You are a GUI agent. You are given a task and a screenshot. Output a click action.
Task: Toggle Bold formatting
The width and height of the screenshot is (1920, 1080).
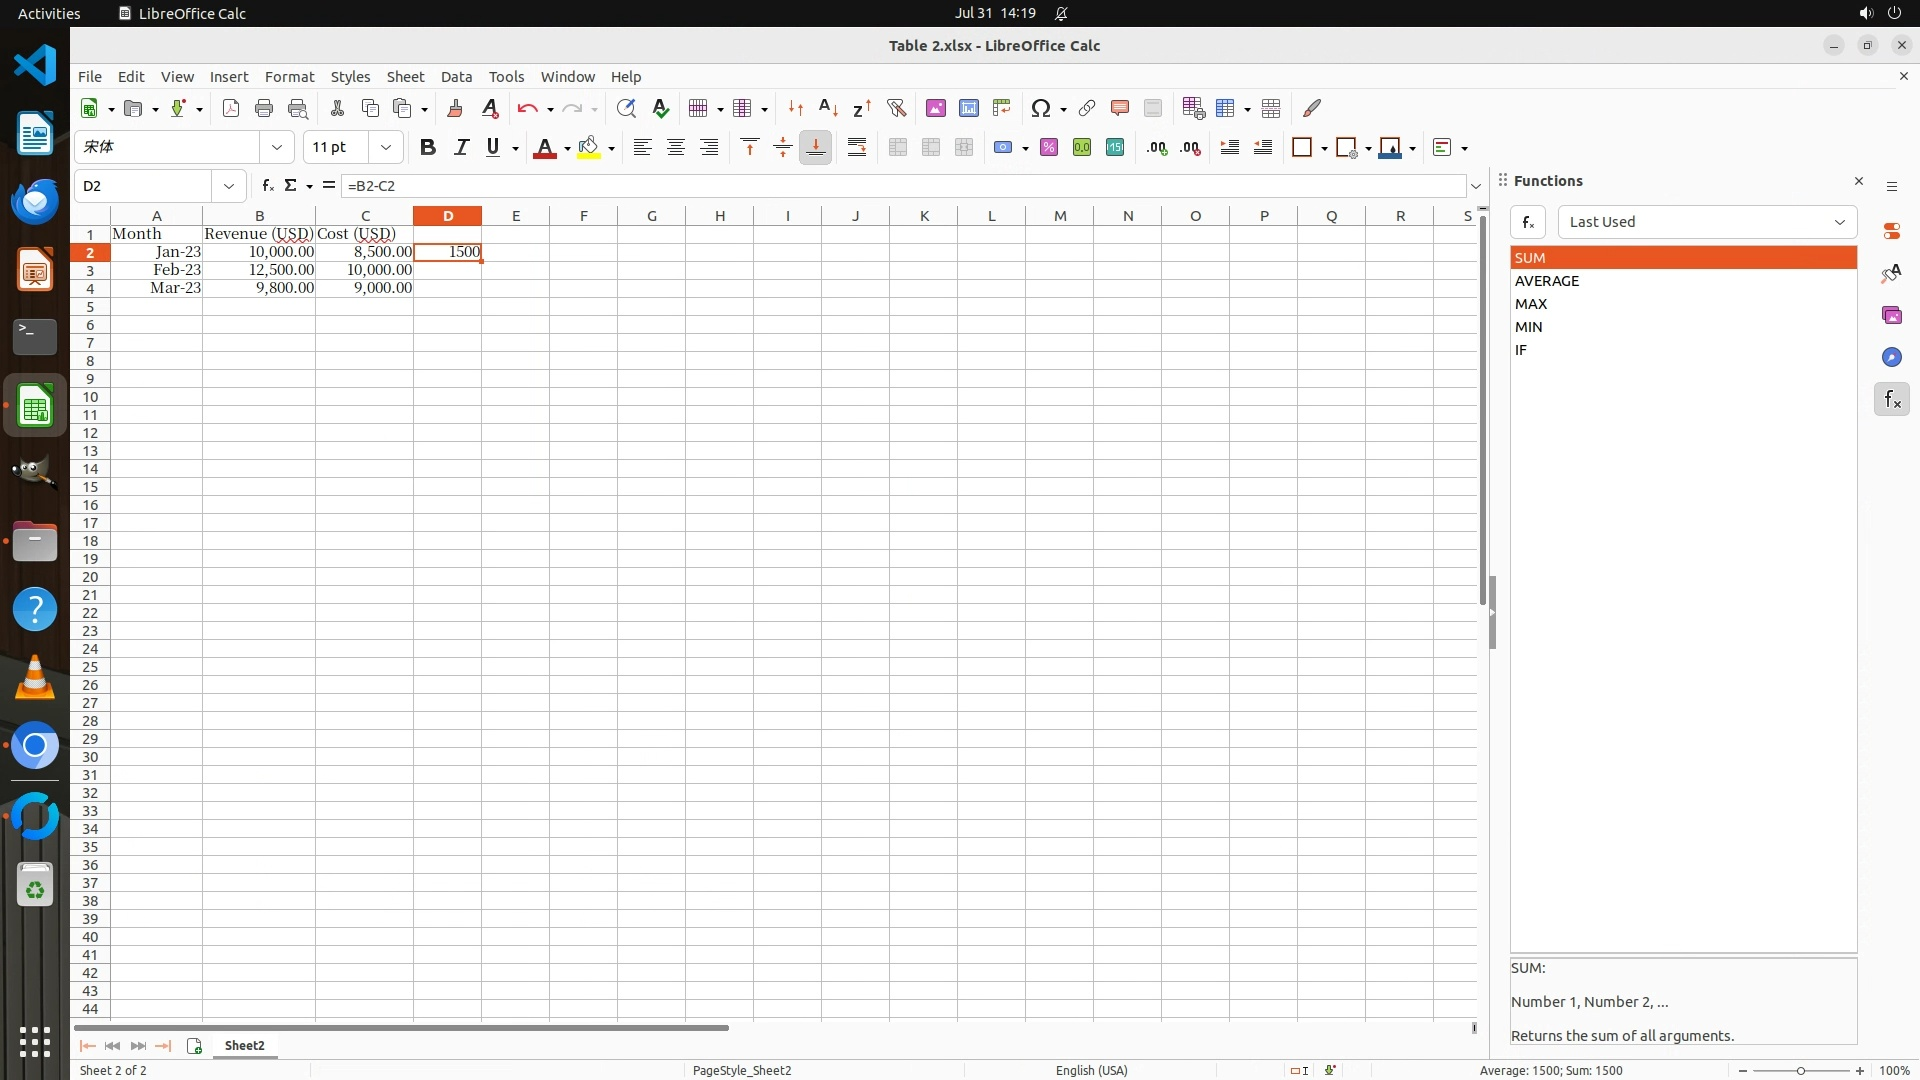(x=428, y=147)
